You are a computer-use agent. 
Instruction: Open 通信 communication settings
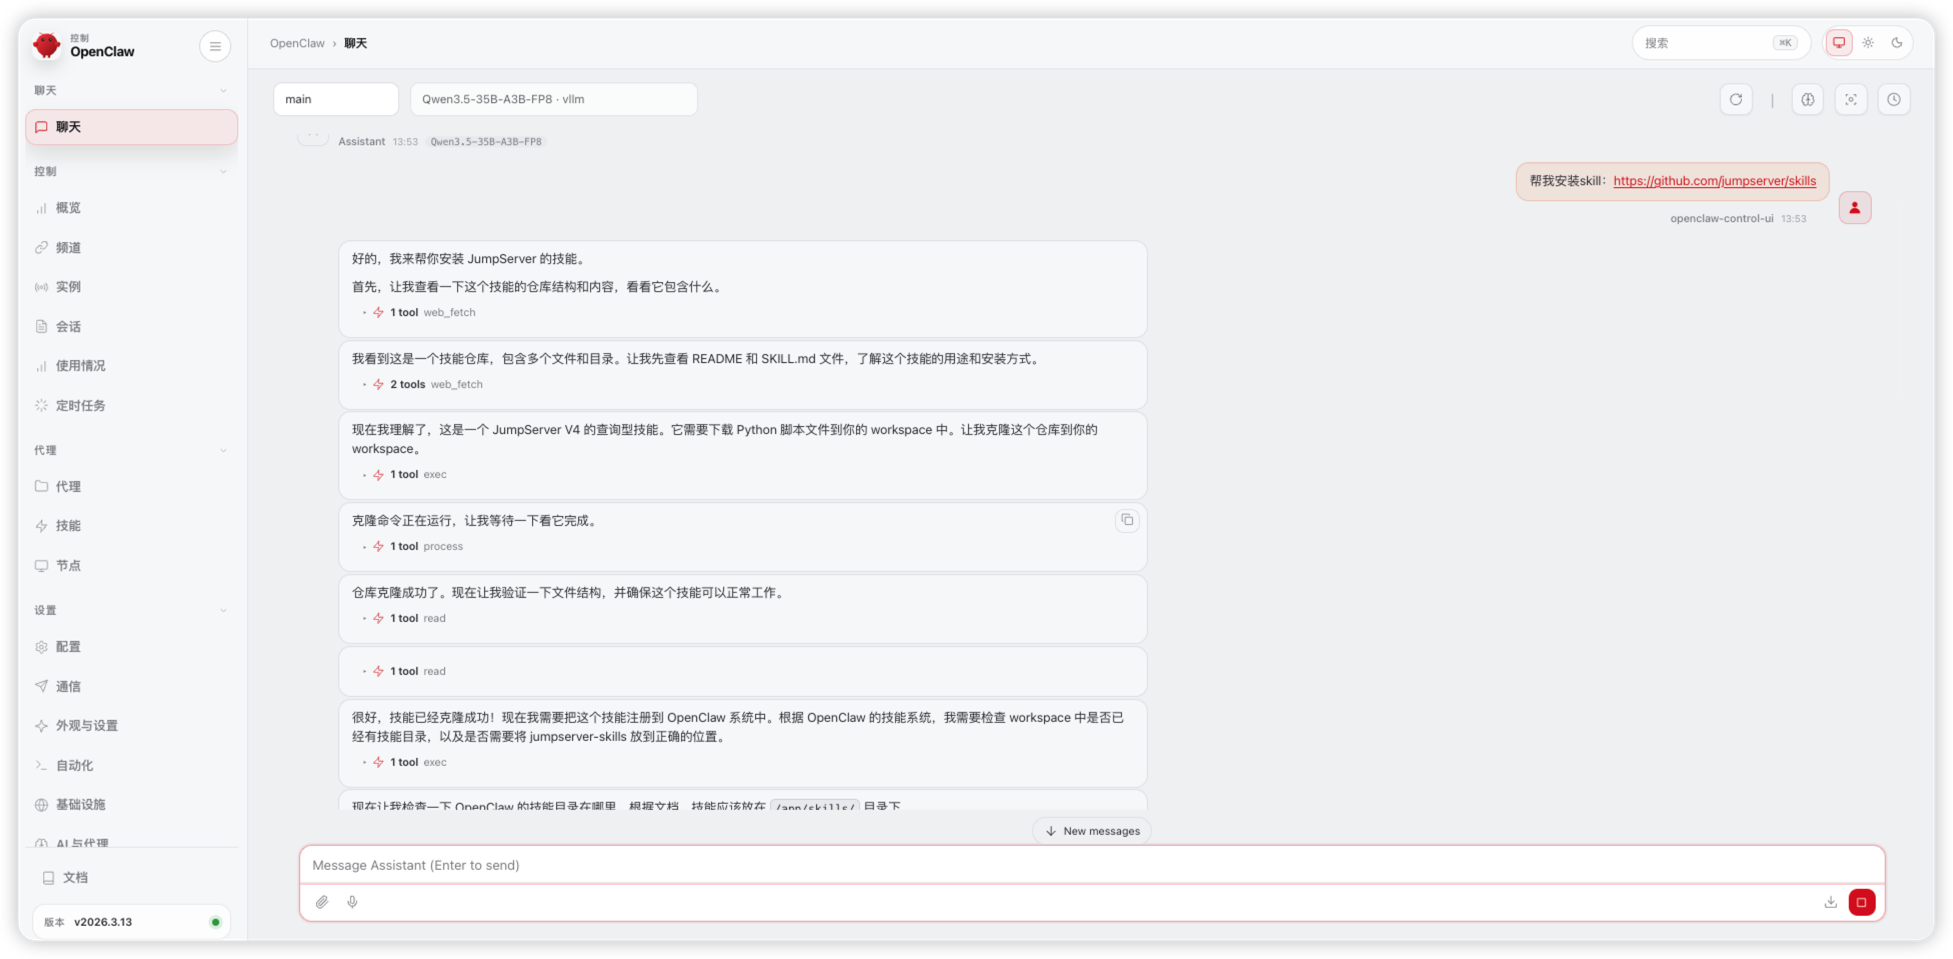click(x=132, y=686)
